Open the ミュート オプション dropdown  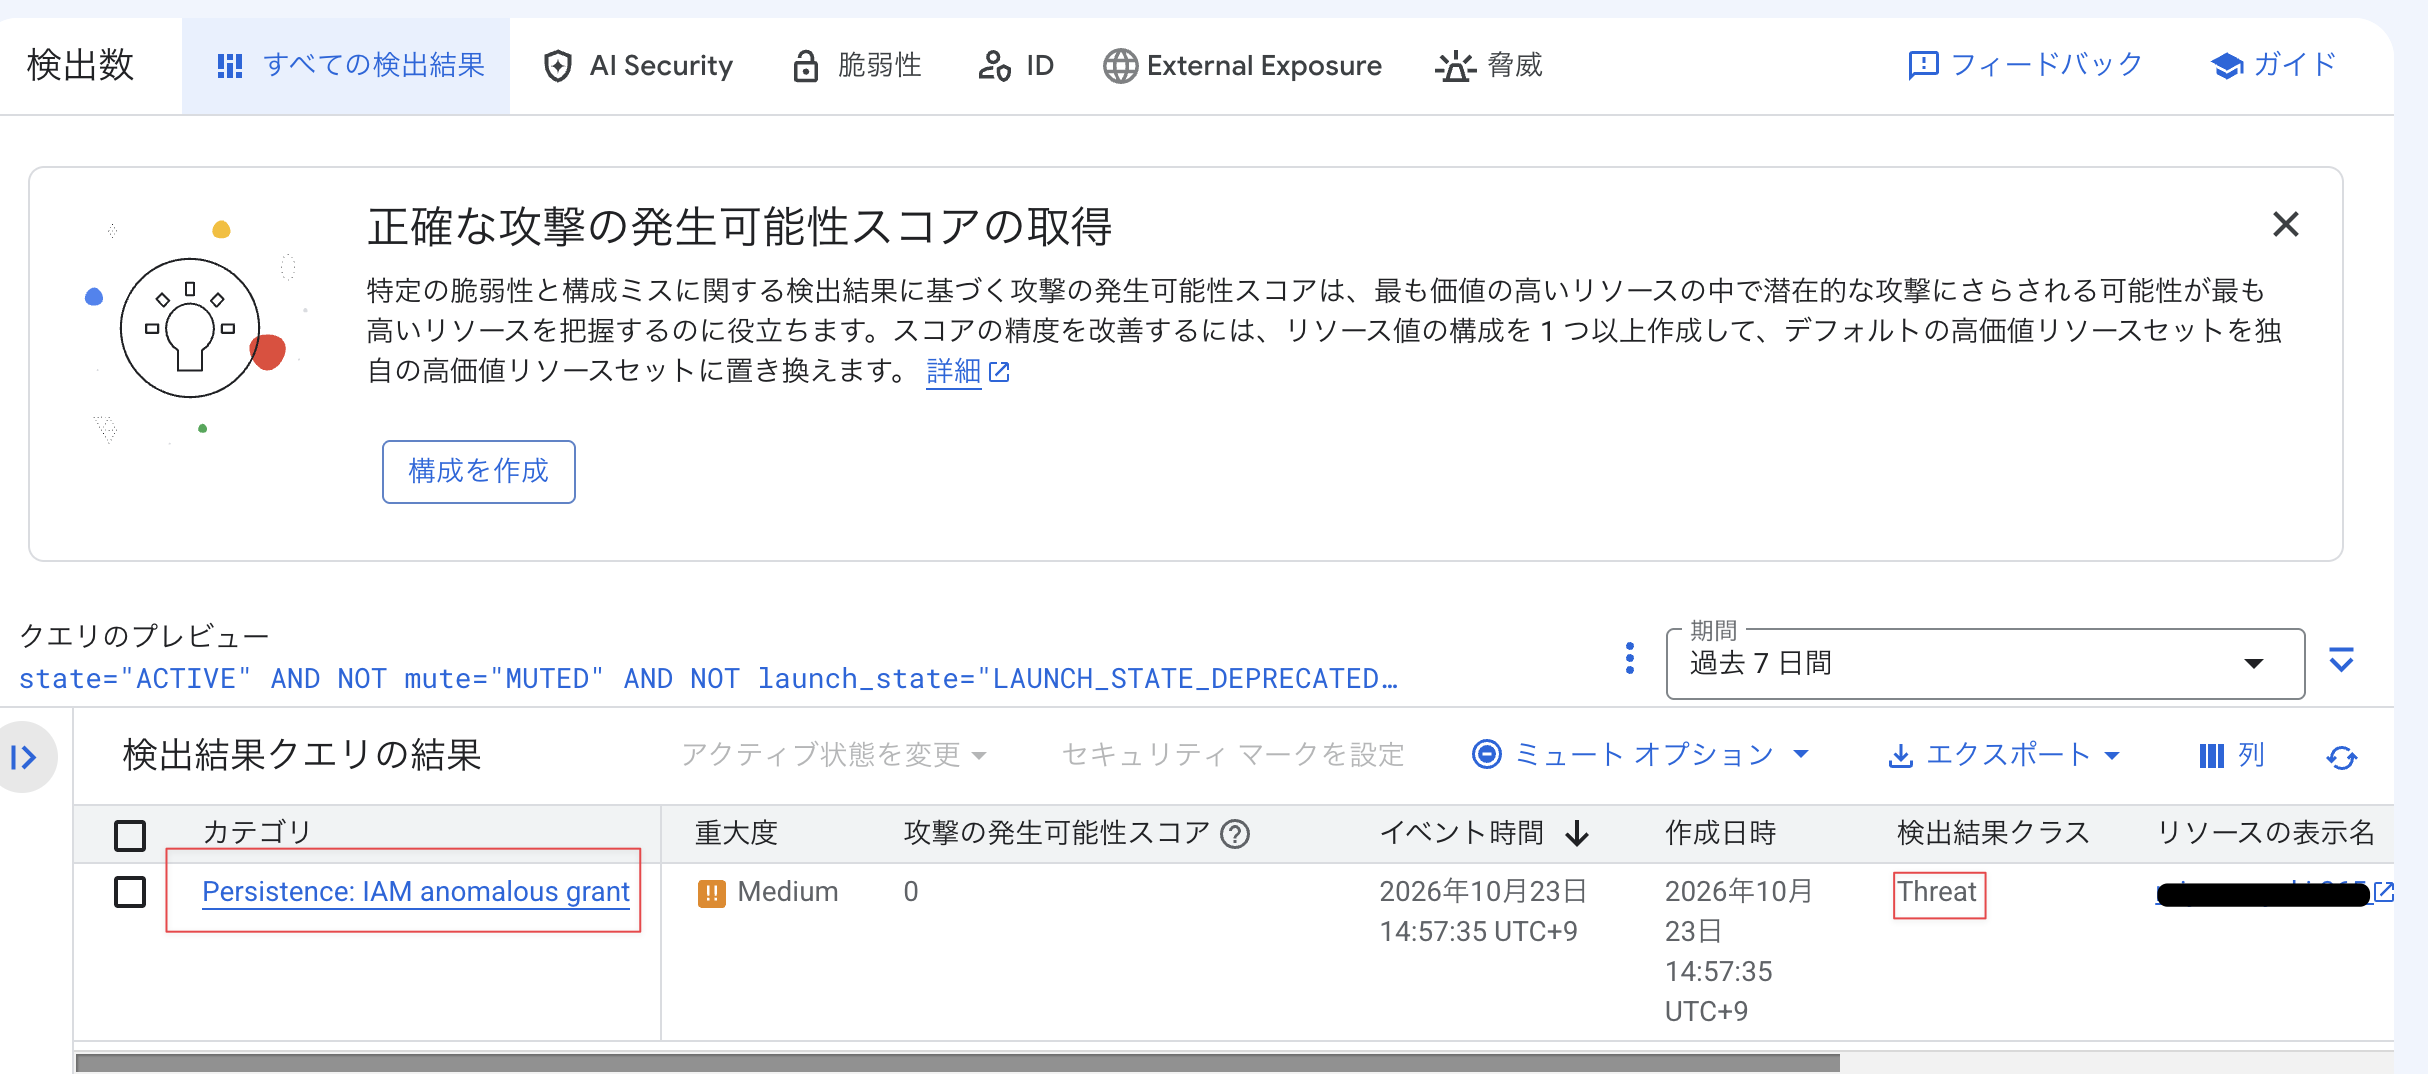tap(1641, 754)
